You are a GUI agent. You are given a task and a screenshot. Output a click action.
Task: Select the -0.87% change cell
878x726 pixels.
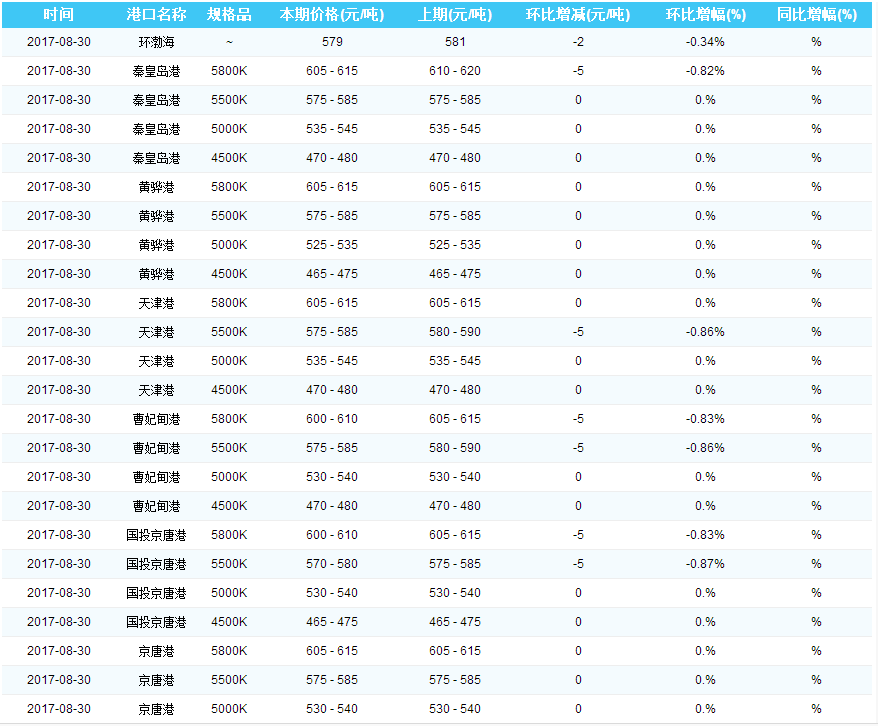pyautogui.click(x=705, y=564)
